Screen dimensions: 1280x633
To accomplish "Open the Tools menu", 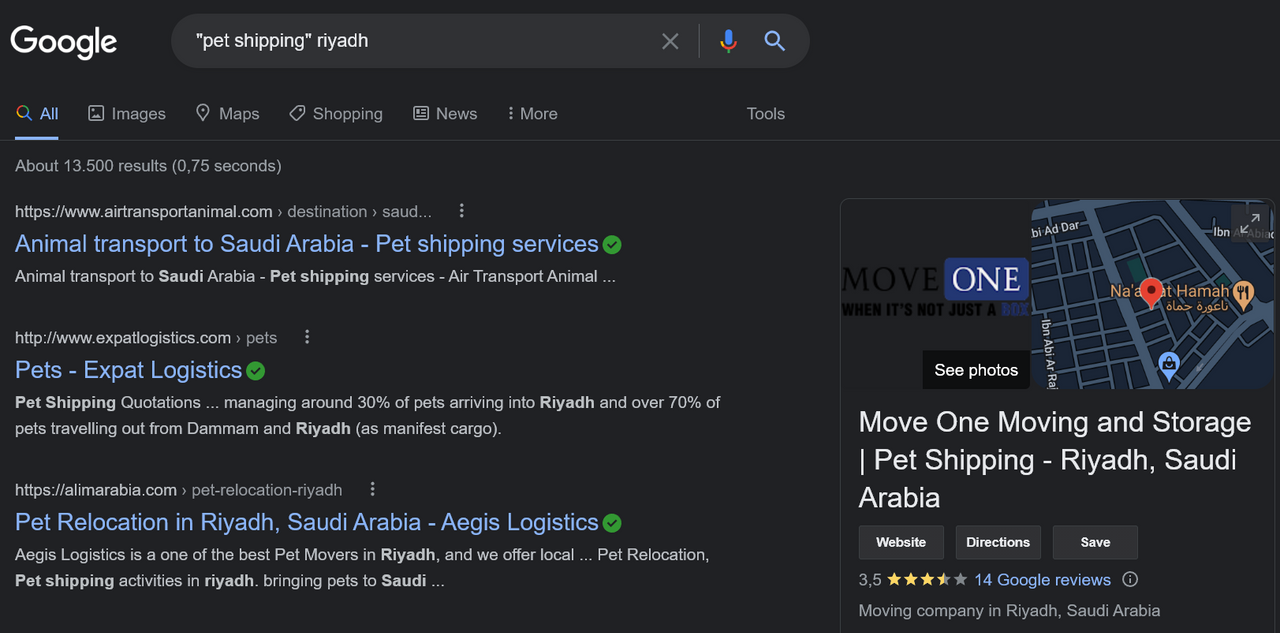I will click(x=766, y=114).
